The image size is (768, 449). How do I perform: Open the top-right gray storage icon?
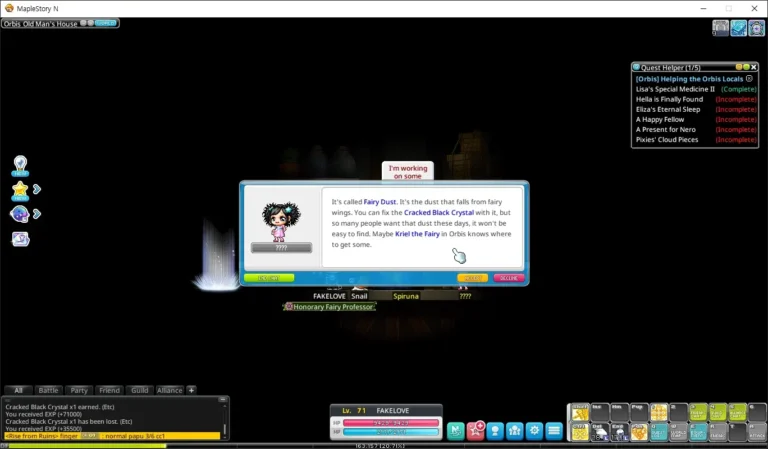(x=720, y=28)
